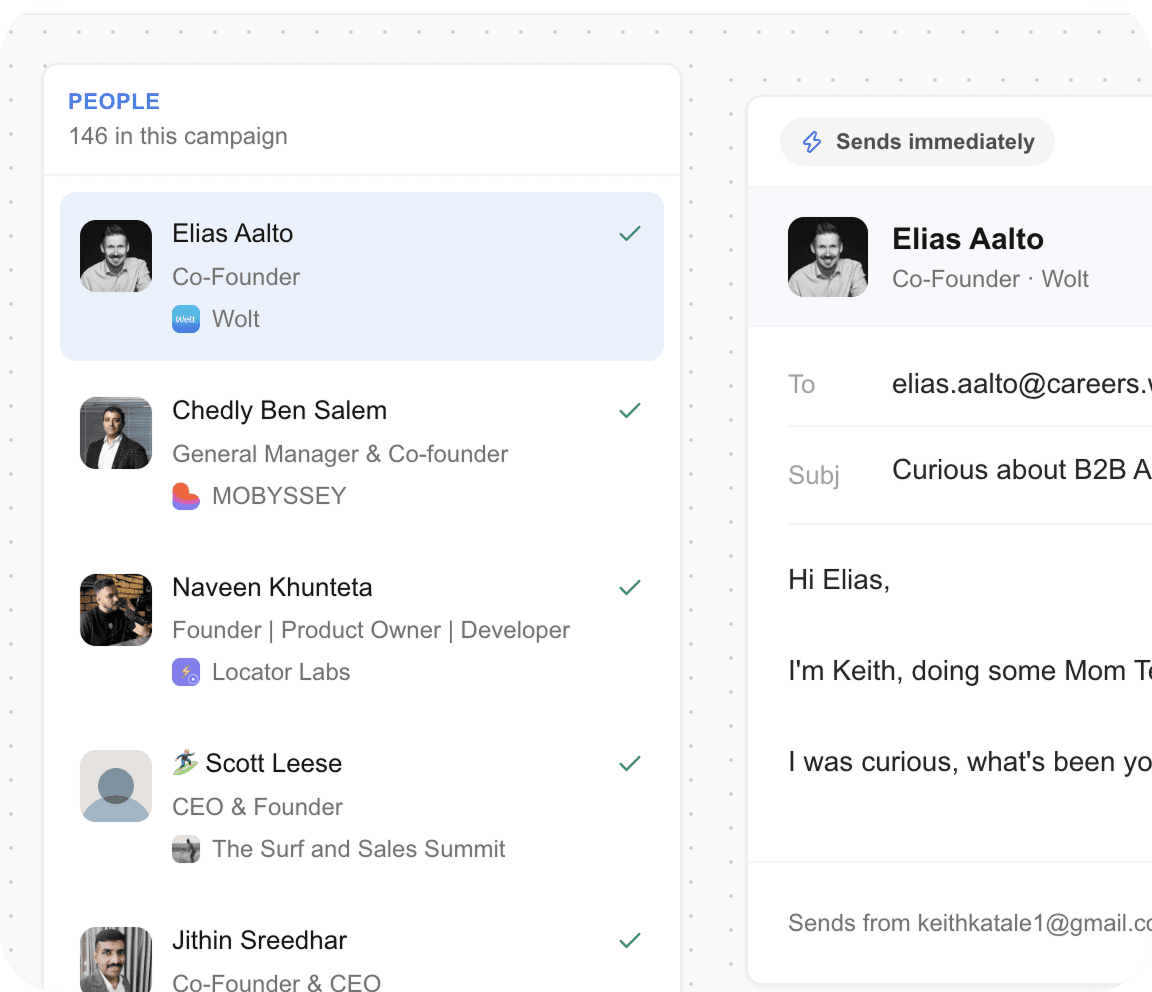
Task: Click the MOBYSSEY company name
Action: 279,496
